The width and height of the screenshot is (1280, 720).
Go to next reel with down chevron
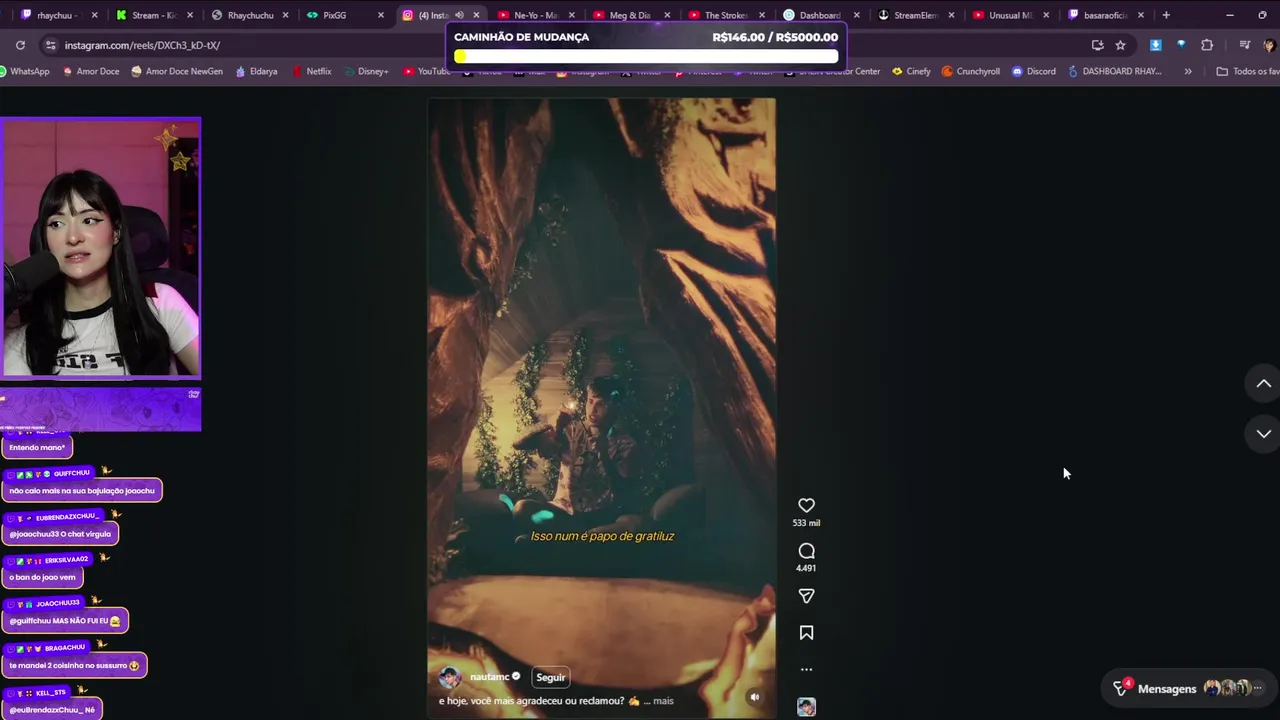pos(1263,434)
